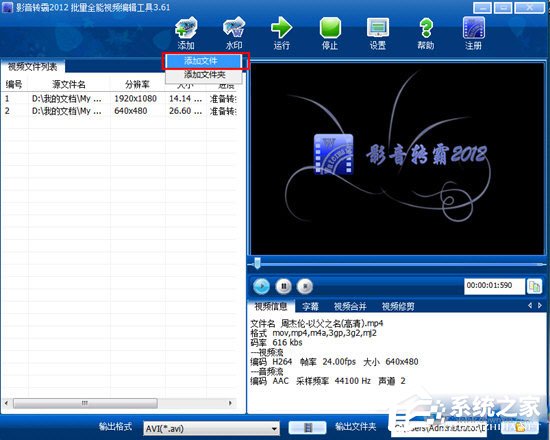Pause the video preview
Screen dimensions: 550x440
(x=284, y=286)
